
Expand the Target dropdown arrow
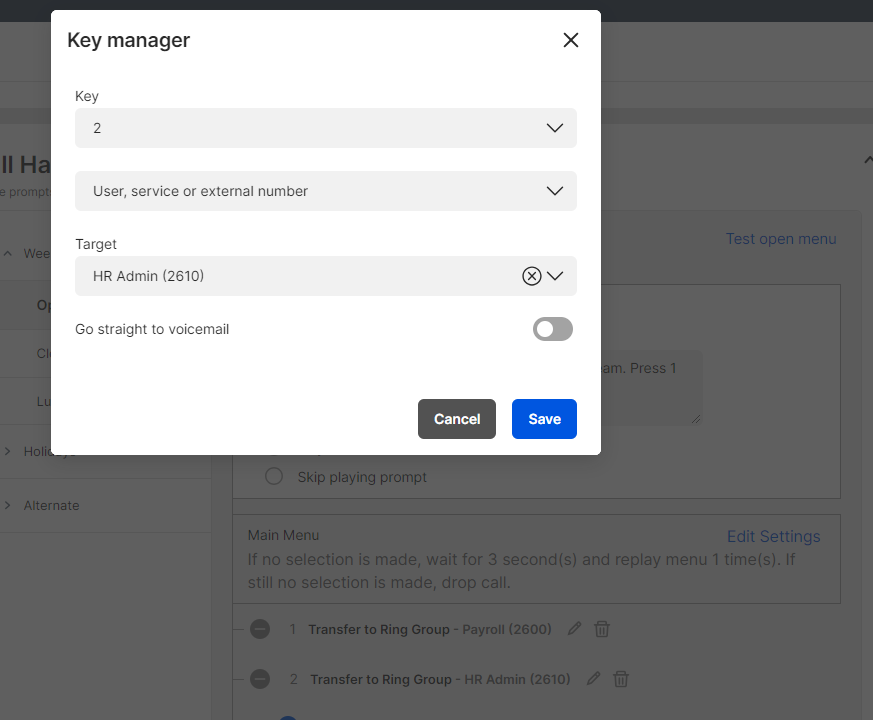tap(556, 276)
